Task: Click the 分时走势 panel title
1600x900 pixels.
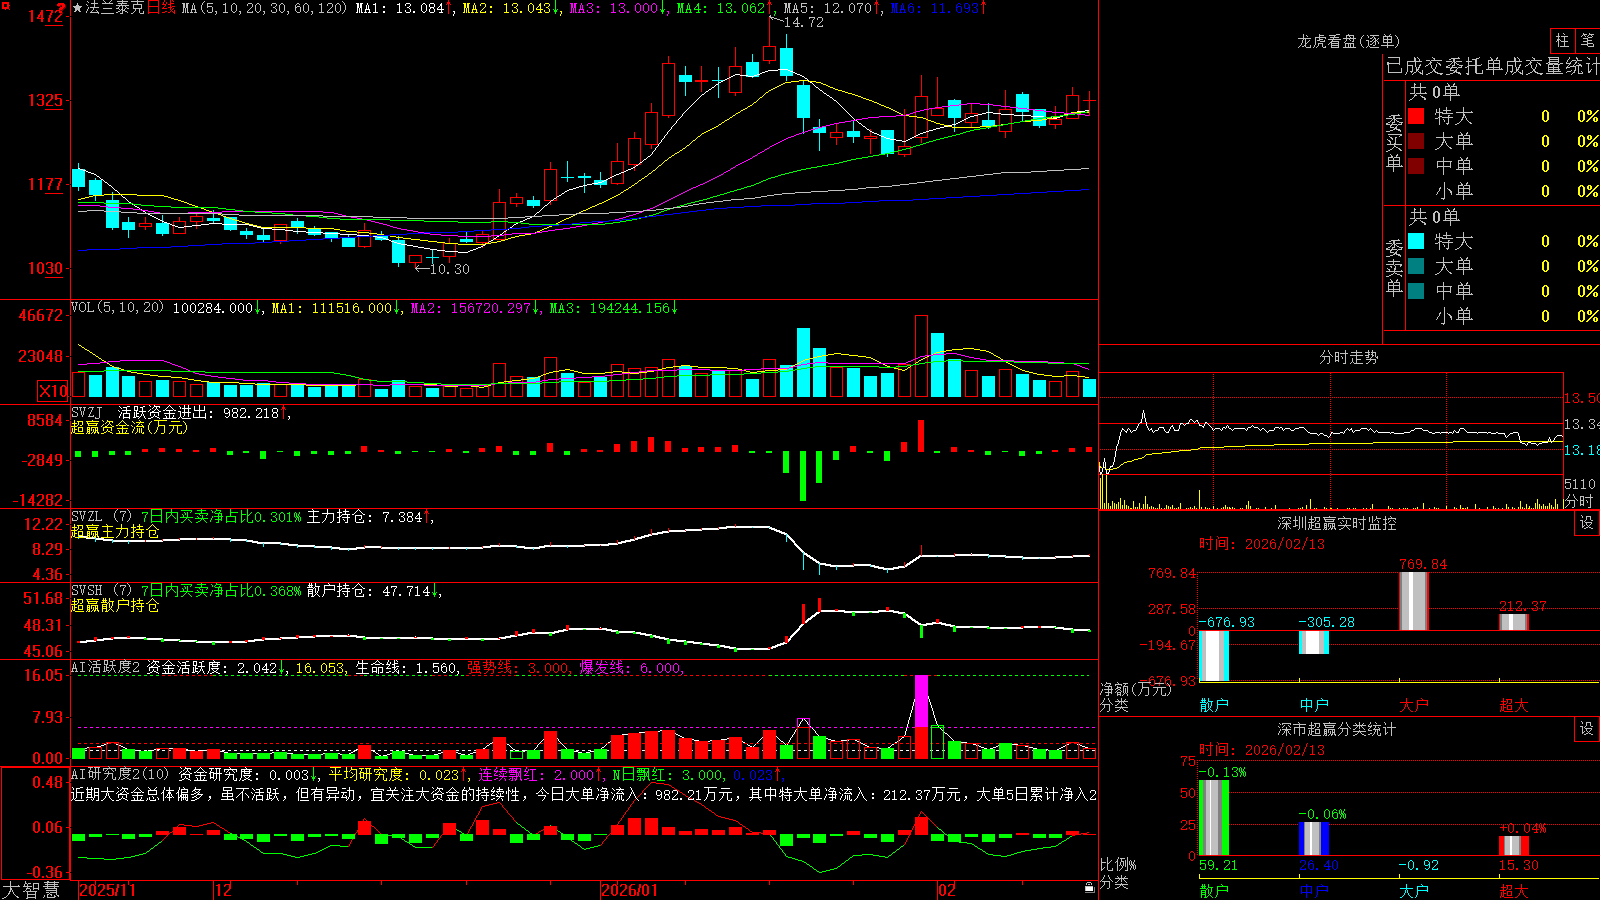Action: tap(1348, 357)
